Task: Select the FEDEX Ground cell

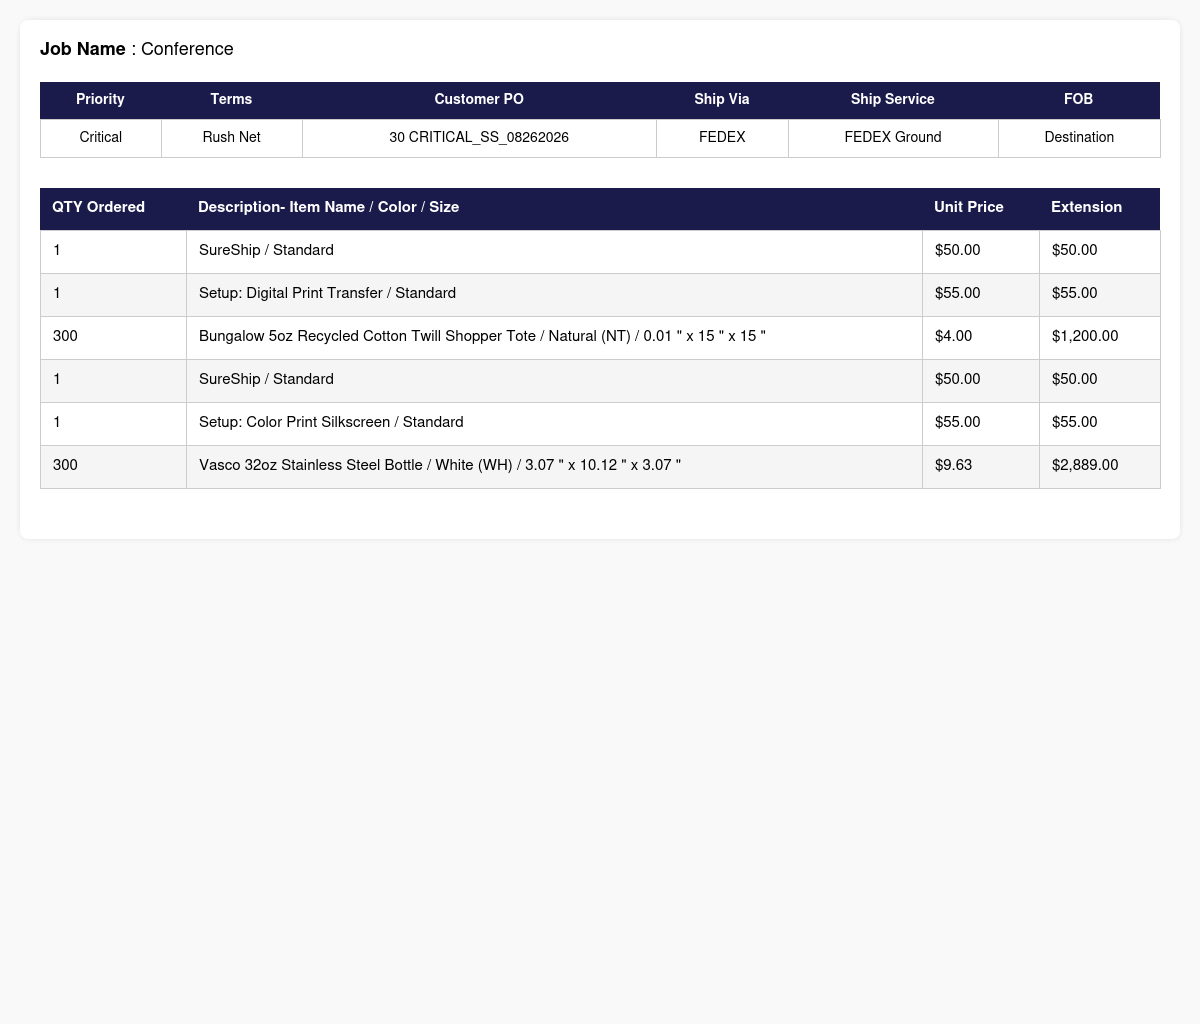Action: pos(893,138)
